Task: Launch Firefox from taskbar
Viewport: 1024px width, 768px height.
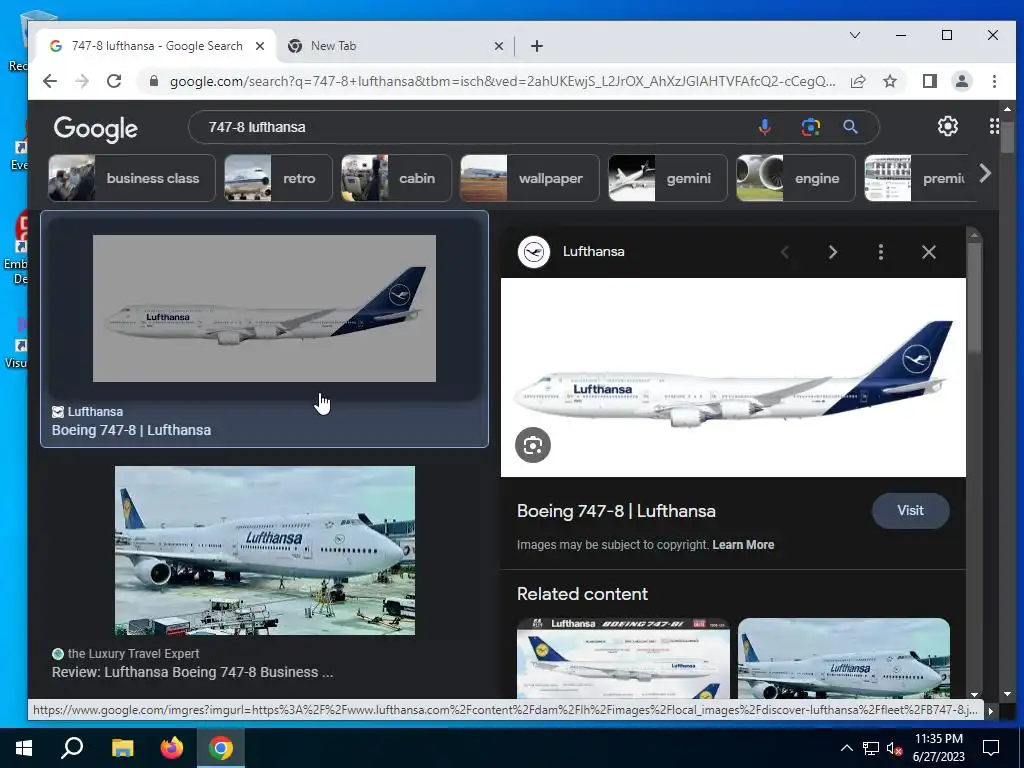Action: click(x=172, y=748)
